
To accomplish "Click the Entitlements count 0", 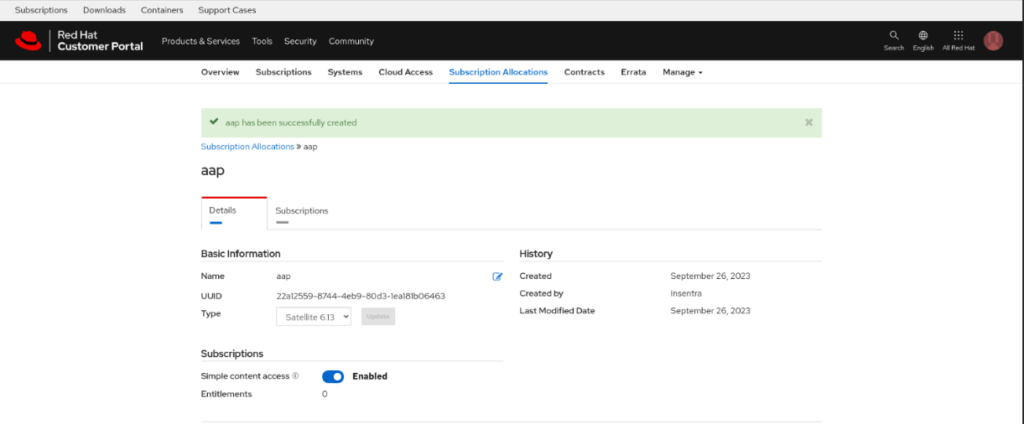I will (325, 394).
